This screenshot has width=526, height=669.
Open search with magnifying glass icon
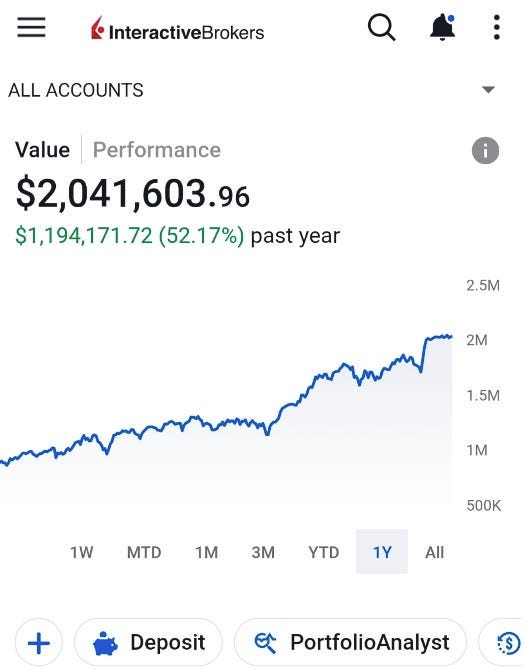click(x=381, y=28)
